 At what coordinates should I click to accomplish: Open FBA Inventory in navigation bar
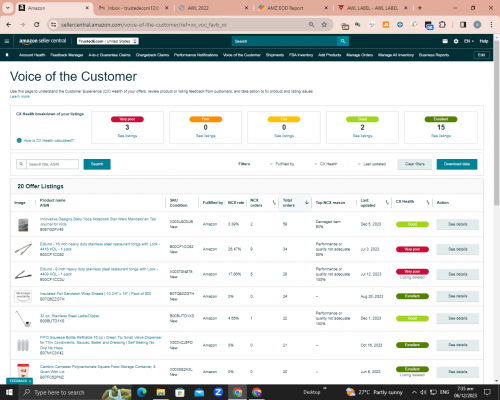[301, 55]
